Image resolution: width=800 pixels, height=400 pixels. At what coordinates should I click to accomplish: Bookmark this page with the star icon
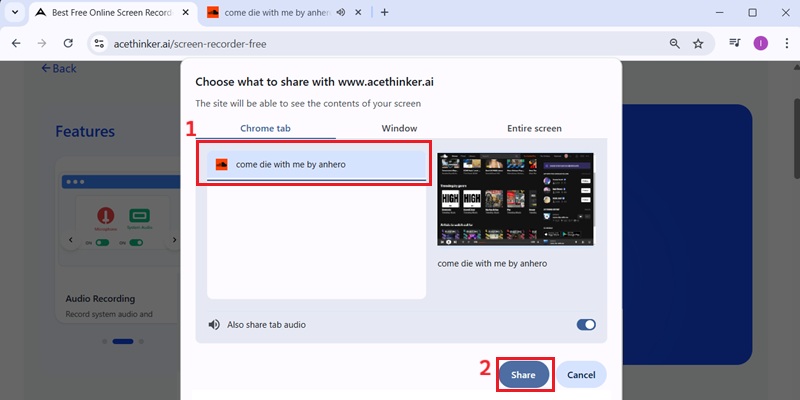(x=698, y=44)
